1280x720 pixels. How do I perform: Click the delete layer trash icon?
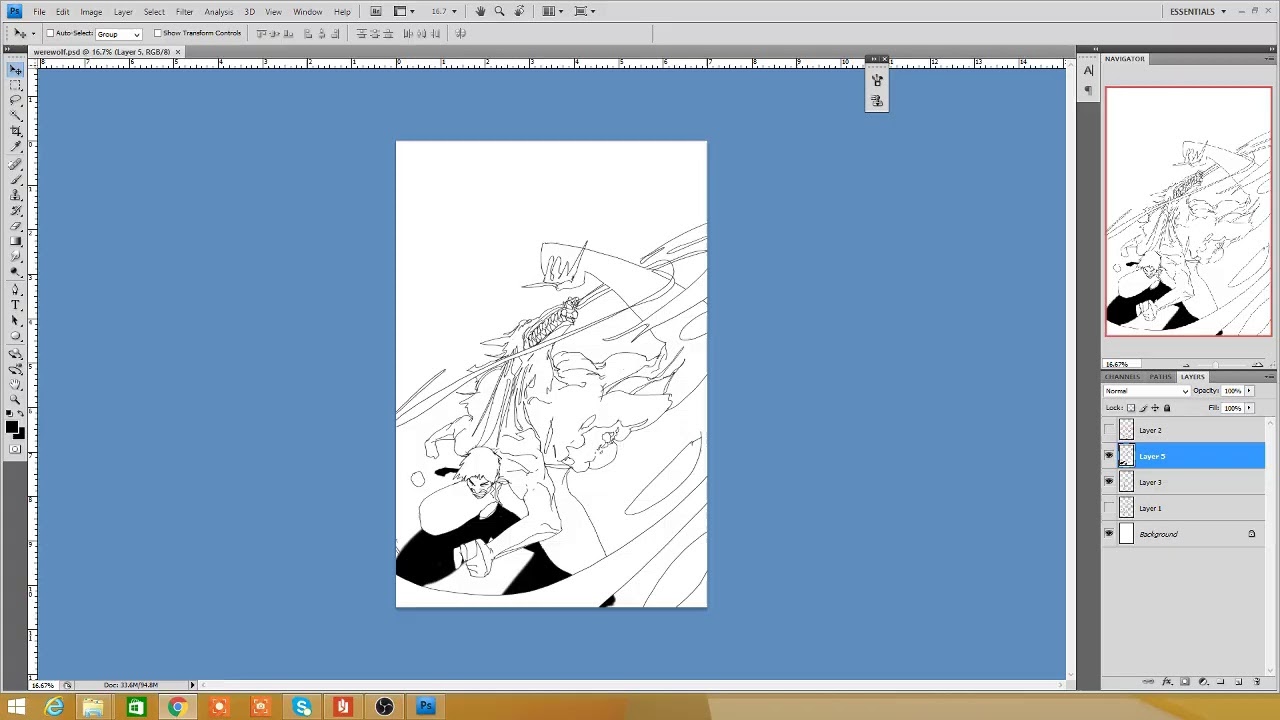pyautogui.click(x=1257, y=682)
